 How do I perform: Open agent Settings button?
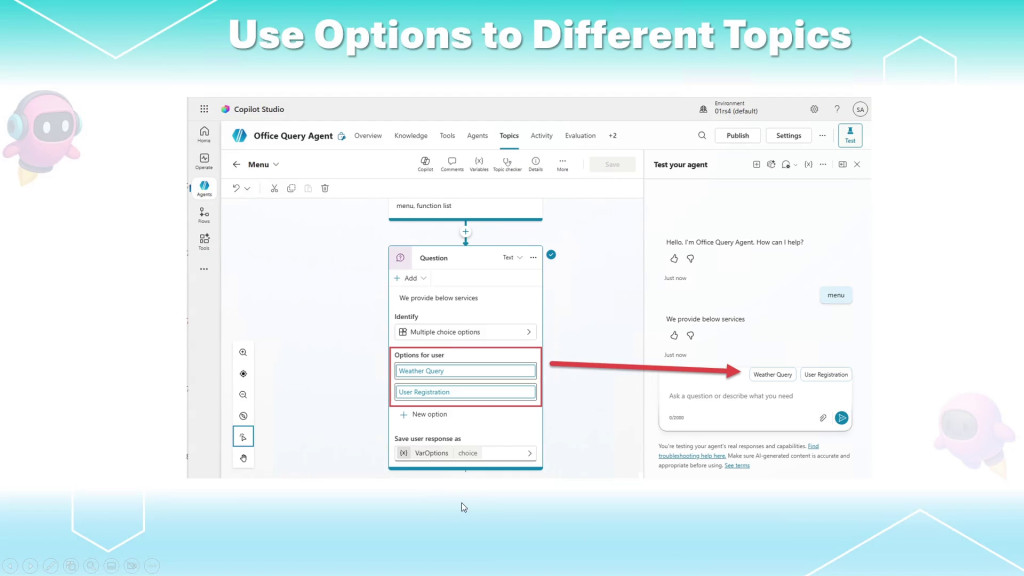coord(788,136)
